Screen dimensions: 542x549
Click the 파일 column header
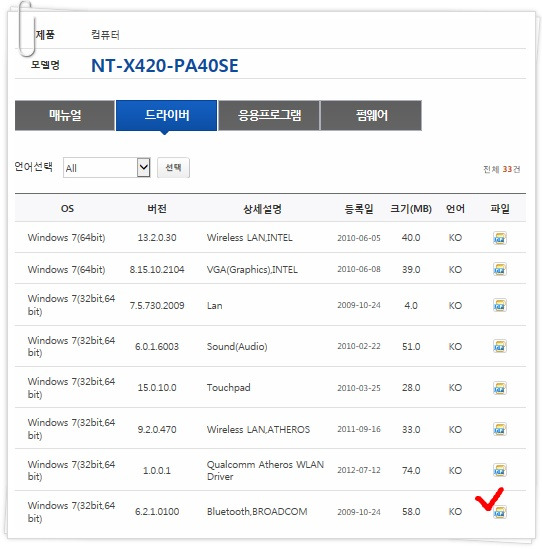coord(500,209)
